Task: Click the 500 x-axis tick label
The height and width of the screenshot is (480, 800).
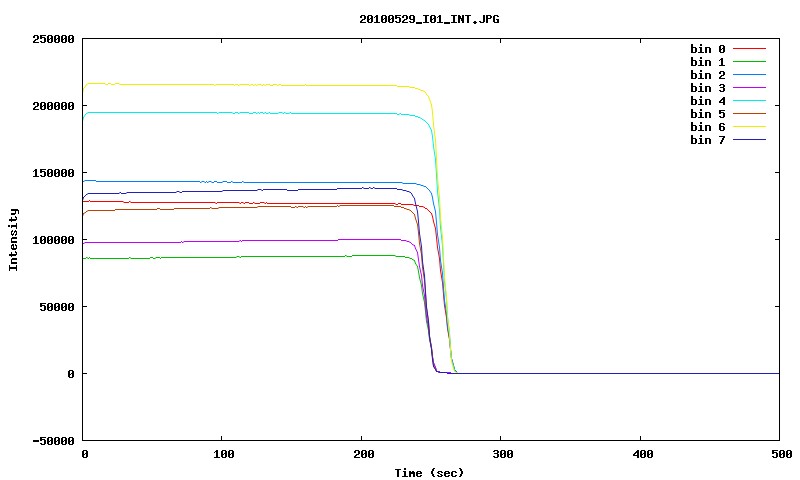Action: coord(782,454)
